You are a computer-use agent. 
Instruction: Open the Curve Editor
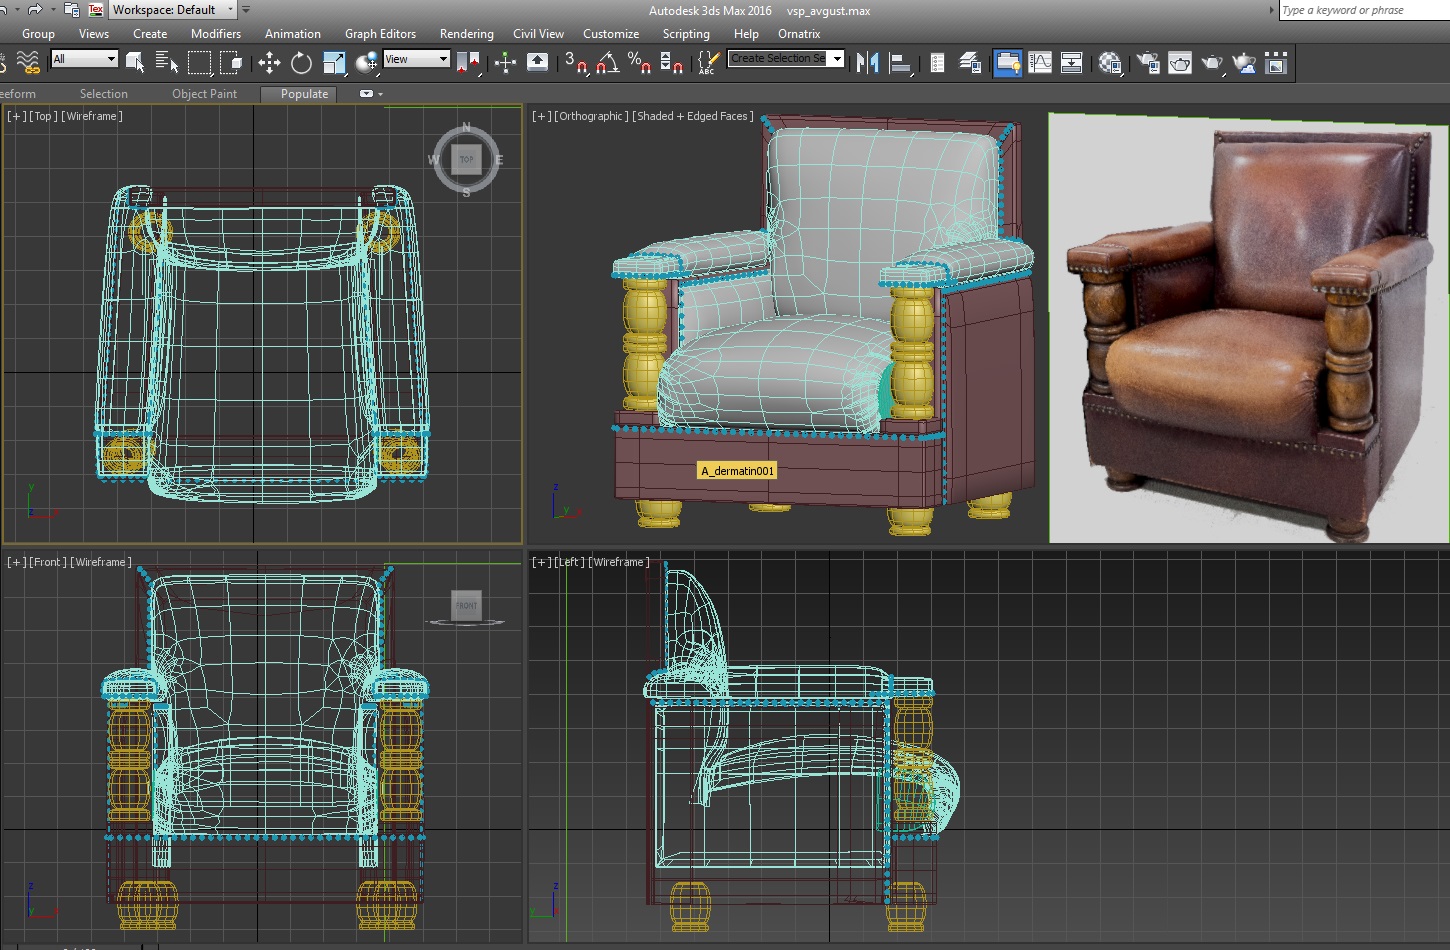1040,63
